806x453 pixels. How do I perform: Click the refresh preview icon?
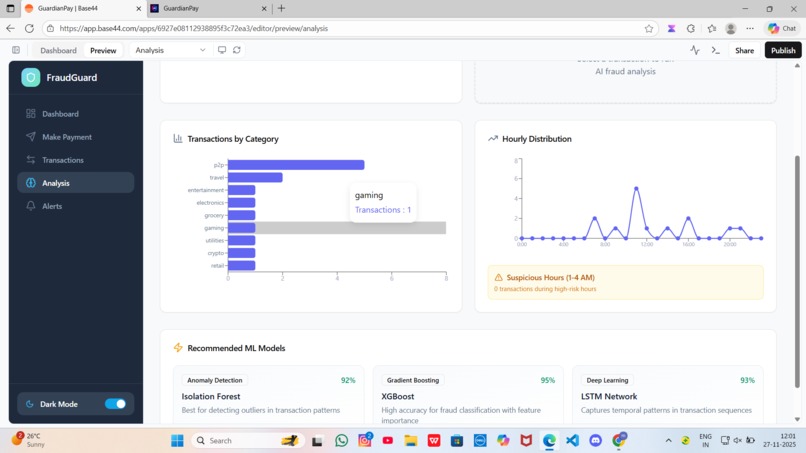pos(236,50)
